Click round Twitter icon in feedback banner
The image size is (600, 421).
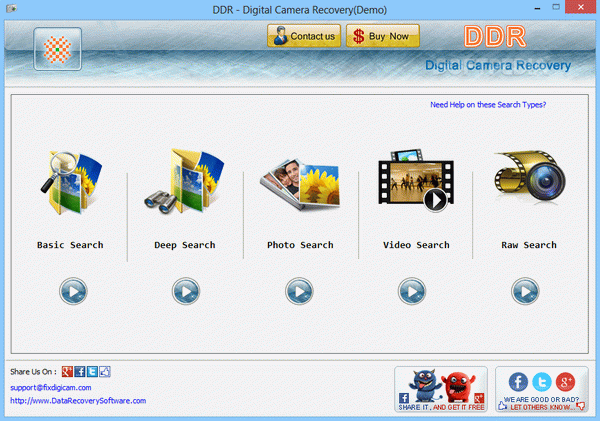click(542, 382)
